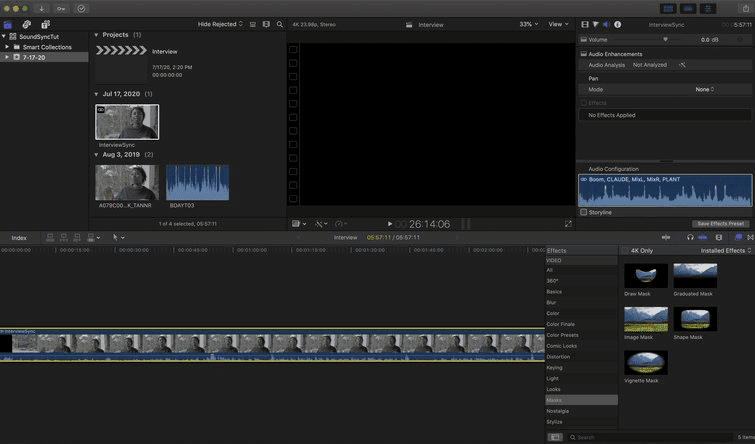Screen dimensions: 755x444
Task: Select the Blur effects category
Action: (x=551, y=302)
